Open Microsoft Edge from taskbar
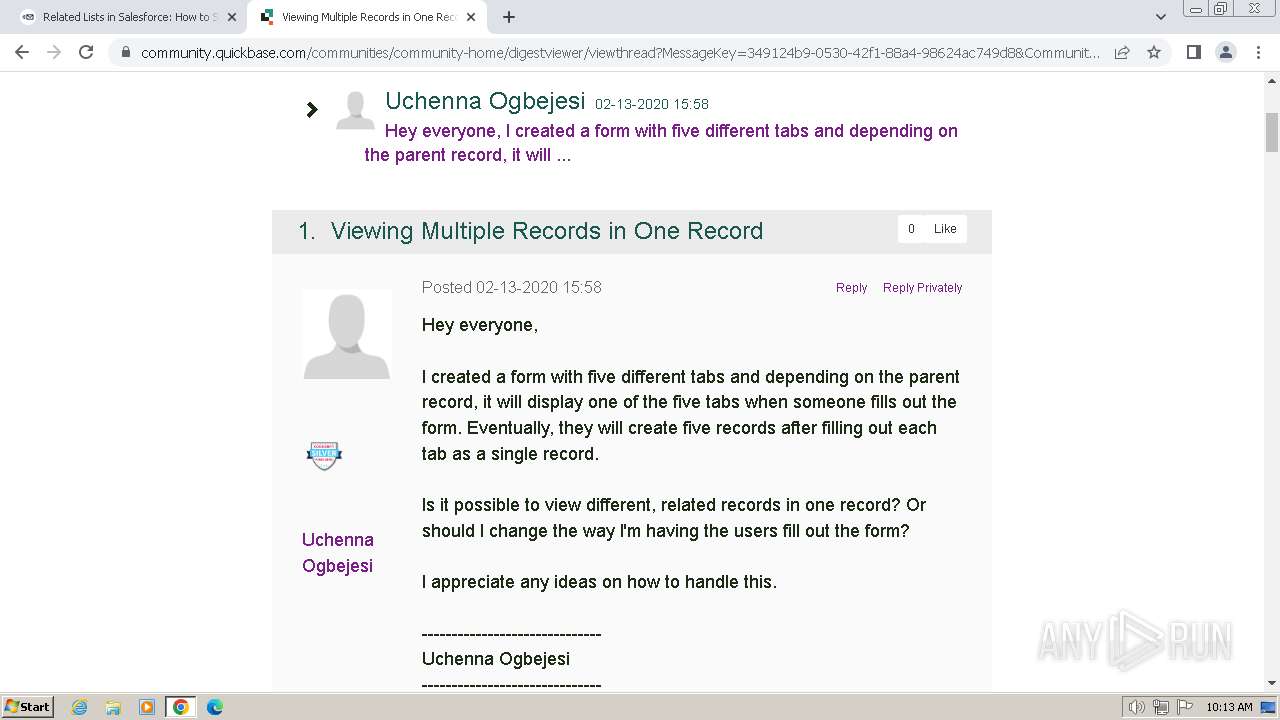1280x720 pixels. pyautogui.click(x=214, y=707)
